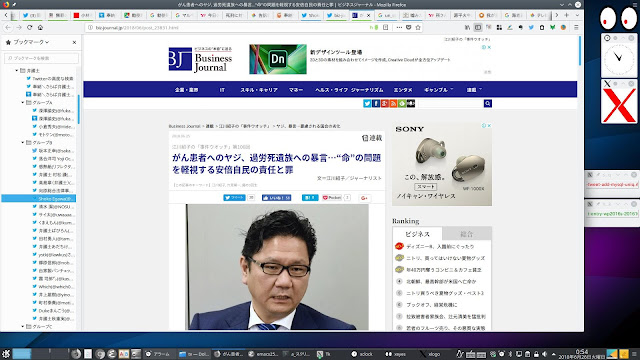
Task: Open the 企業・業界 navigation item
Action: click(187, 90)
